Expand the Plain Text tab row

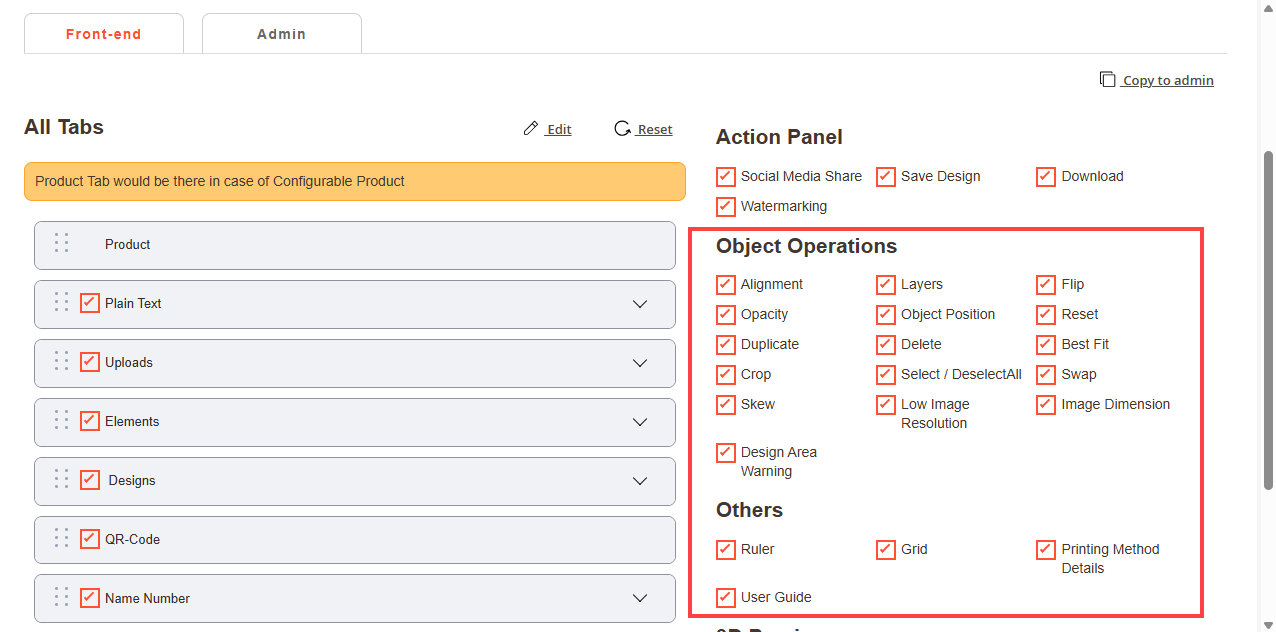tap(640, 304)
